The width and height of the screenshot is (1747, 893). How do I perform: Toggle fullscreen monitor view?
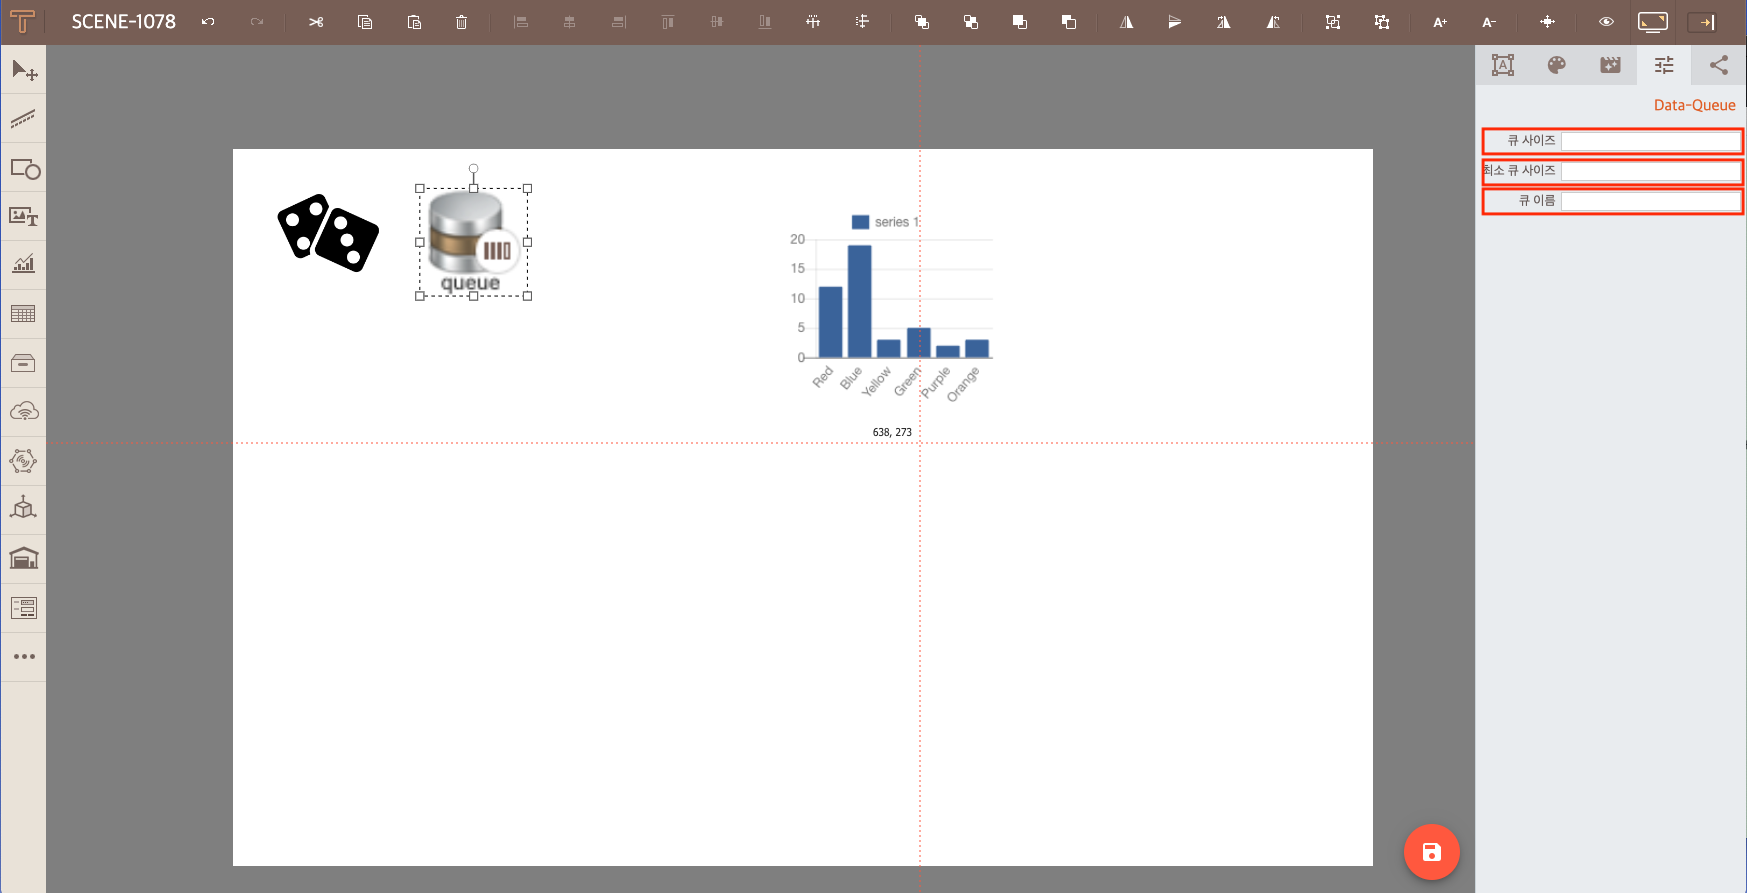pyautogui.click(x=1653, y=22)
